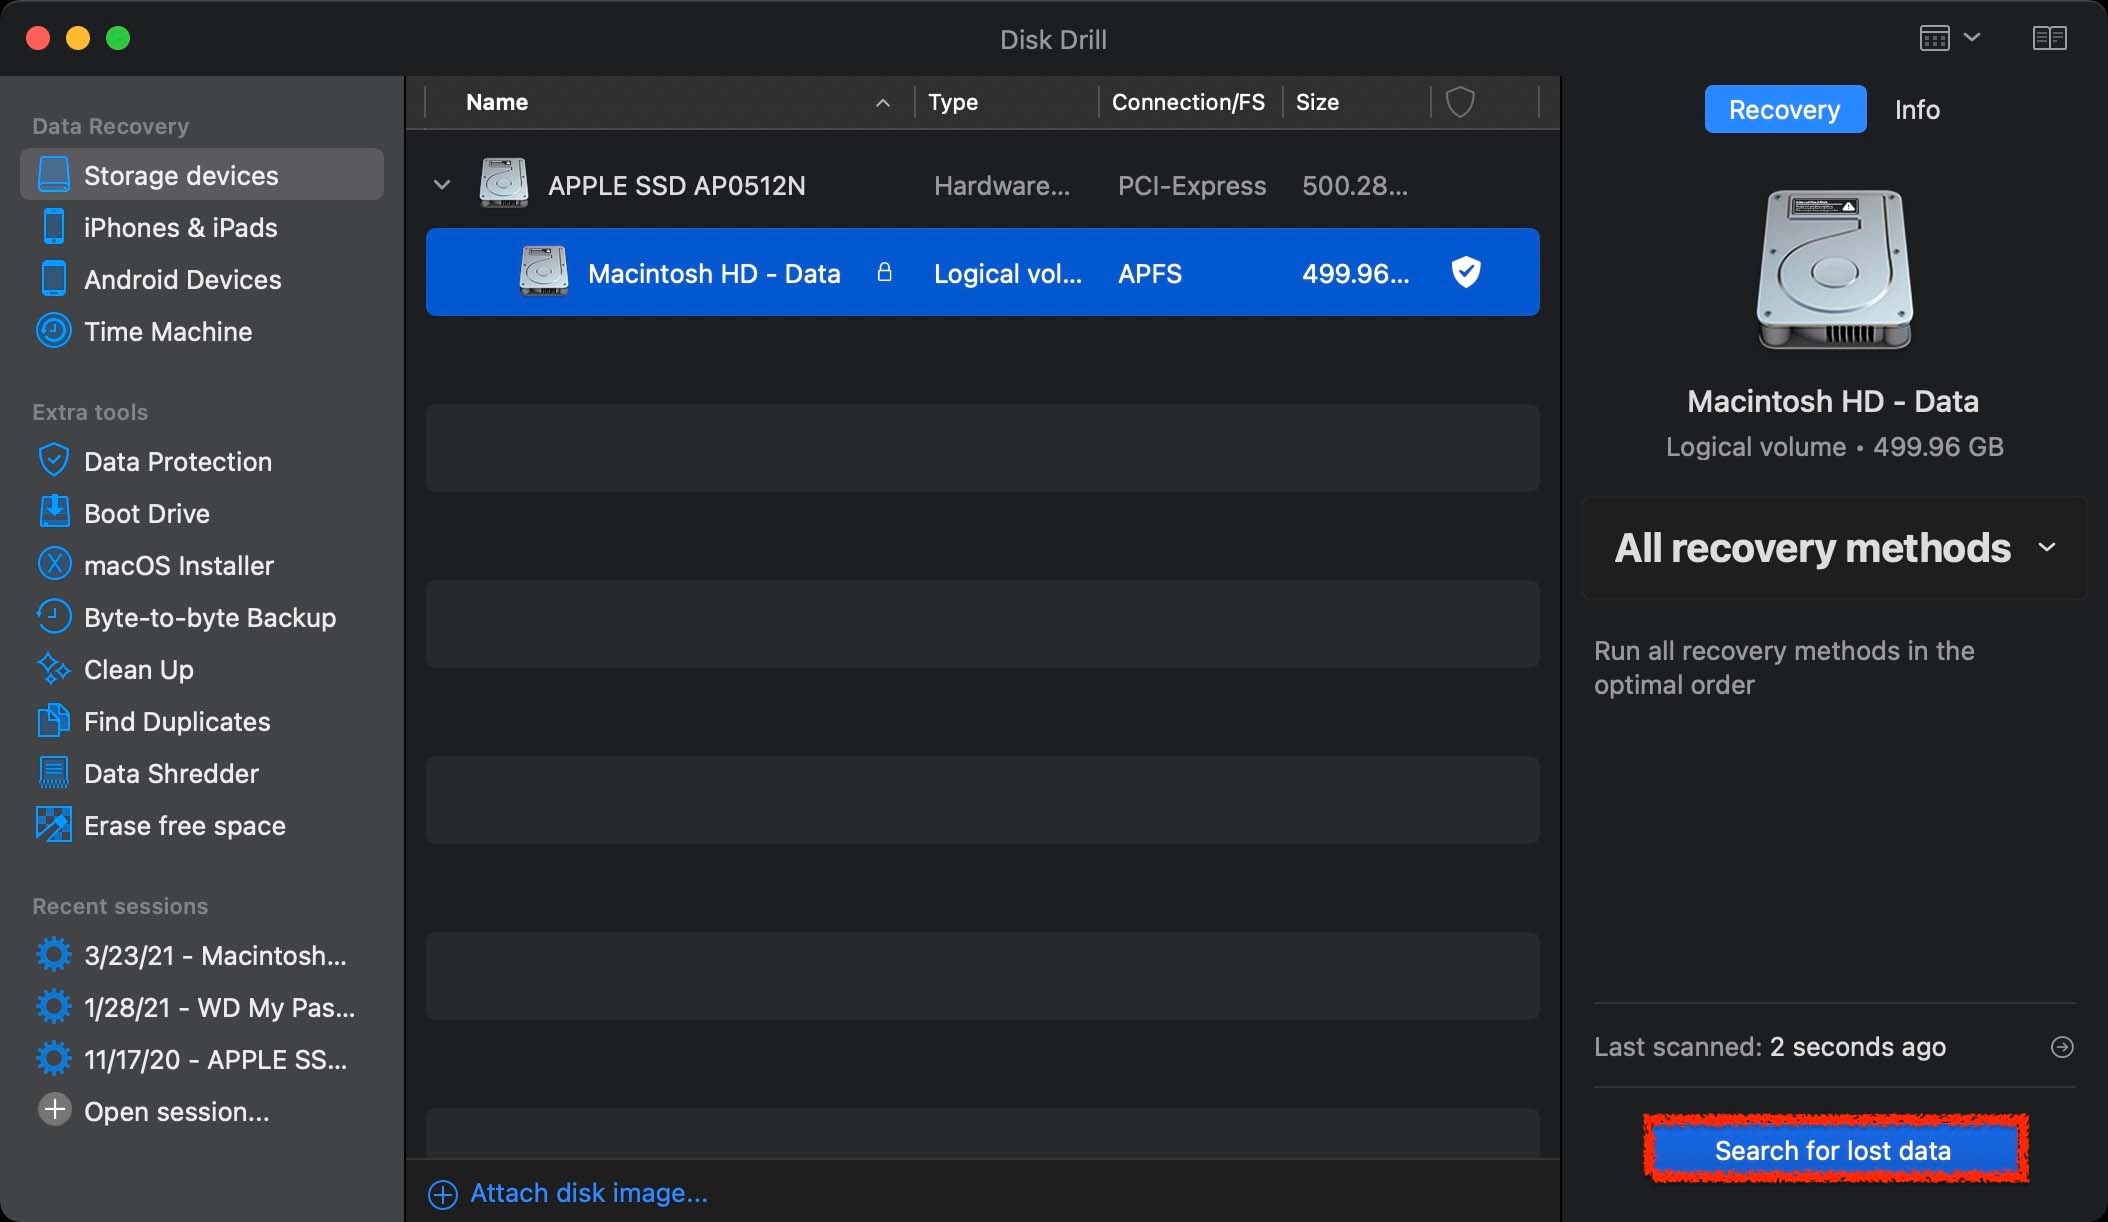Switch to the Recovery tab
This screenshot has height=1222, width=2108.
point(1785,109)
